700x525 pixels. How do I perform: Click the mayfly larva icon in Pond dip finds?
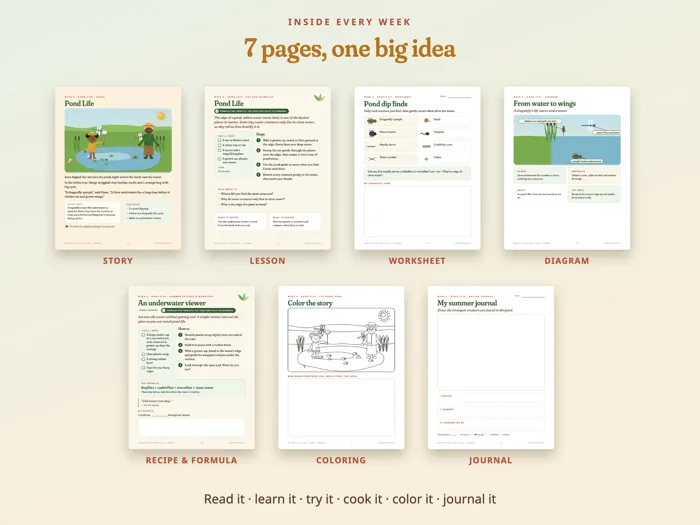(371, 146)
